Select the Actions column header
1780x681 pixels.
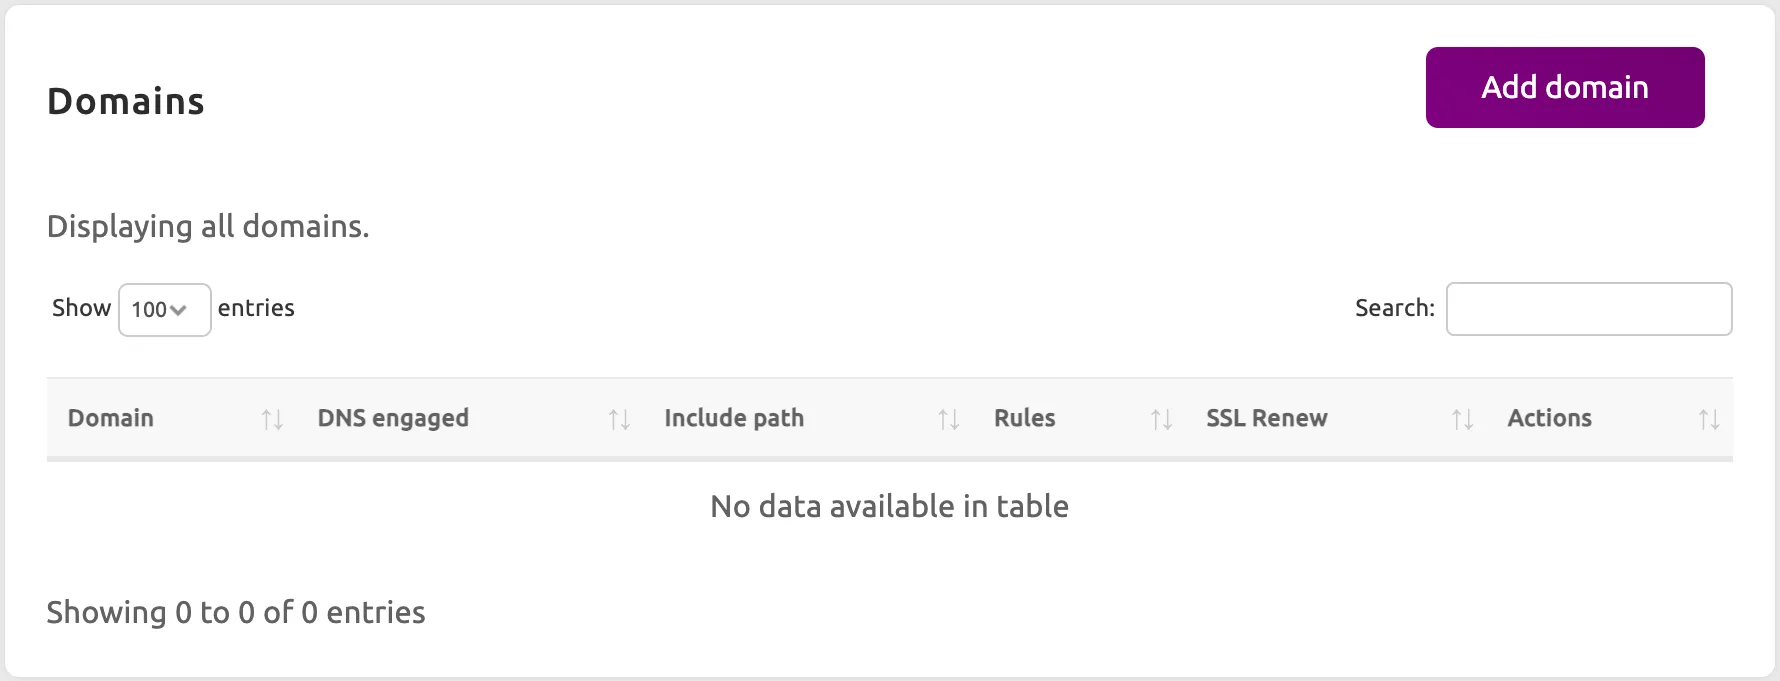[x=1548, y=418]
